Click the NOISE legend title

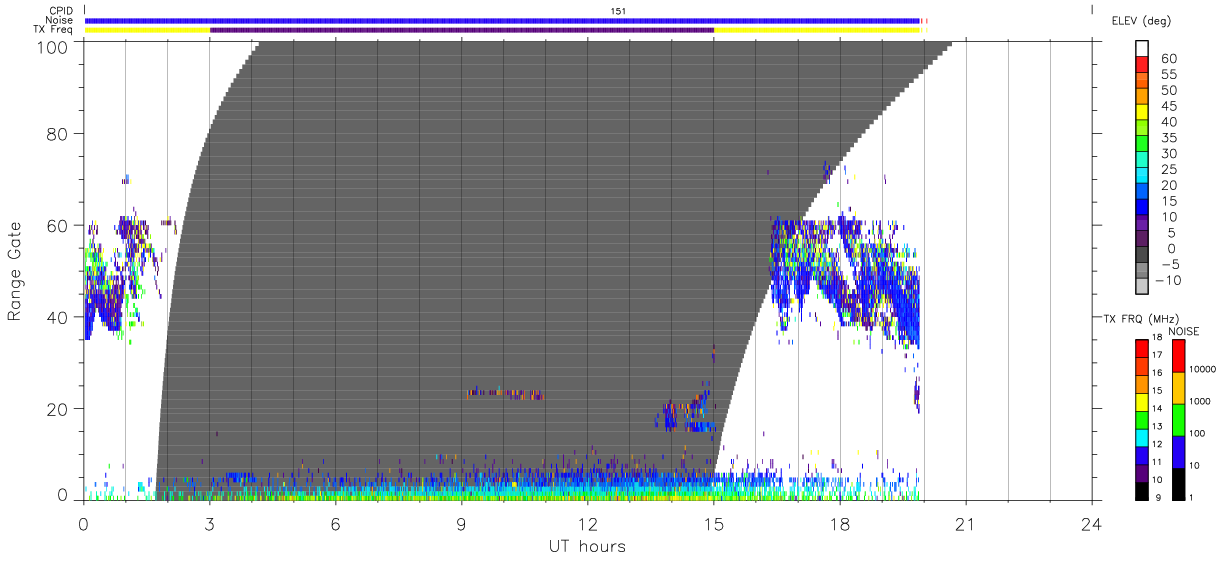pyautogui.click(x=1184, y=331)
